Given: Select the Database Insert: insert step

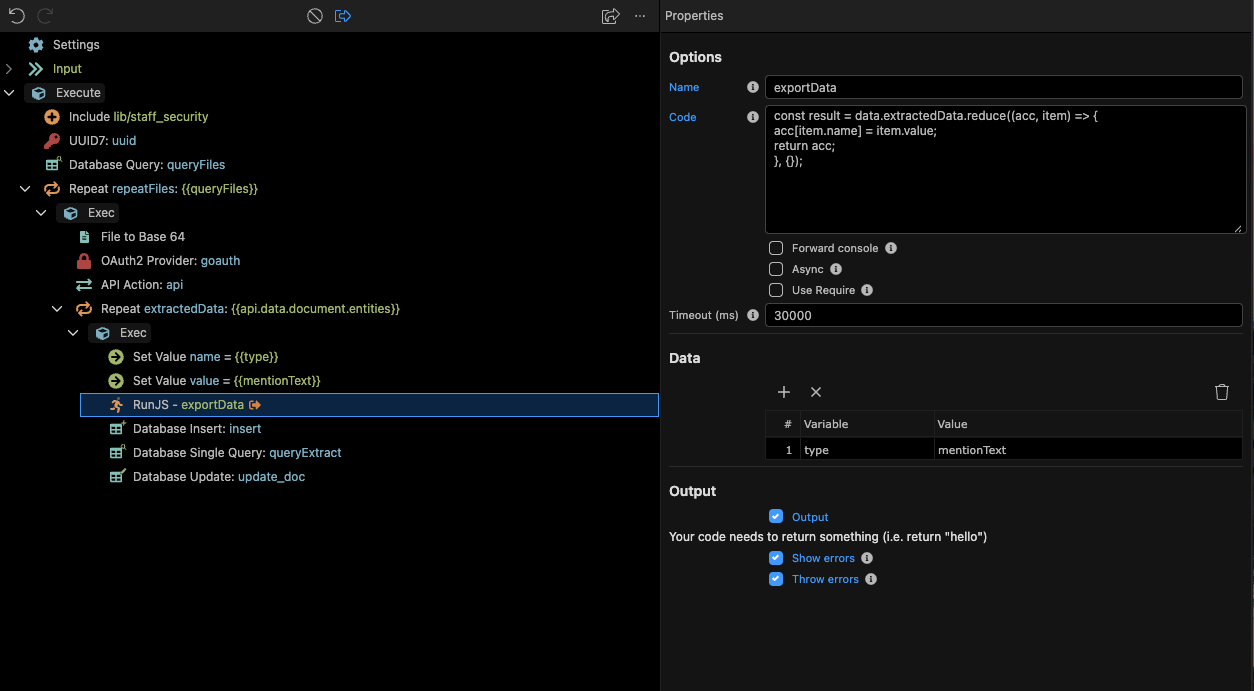Looking at the screenshot, I should [x=196, y=429].
